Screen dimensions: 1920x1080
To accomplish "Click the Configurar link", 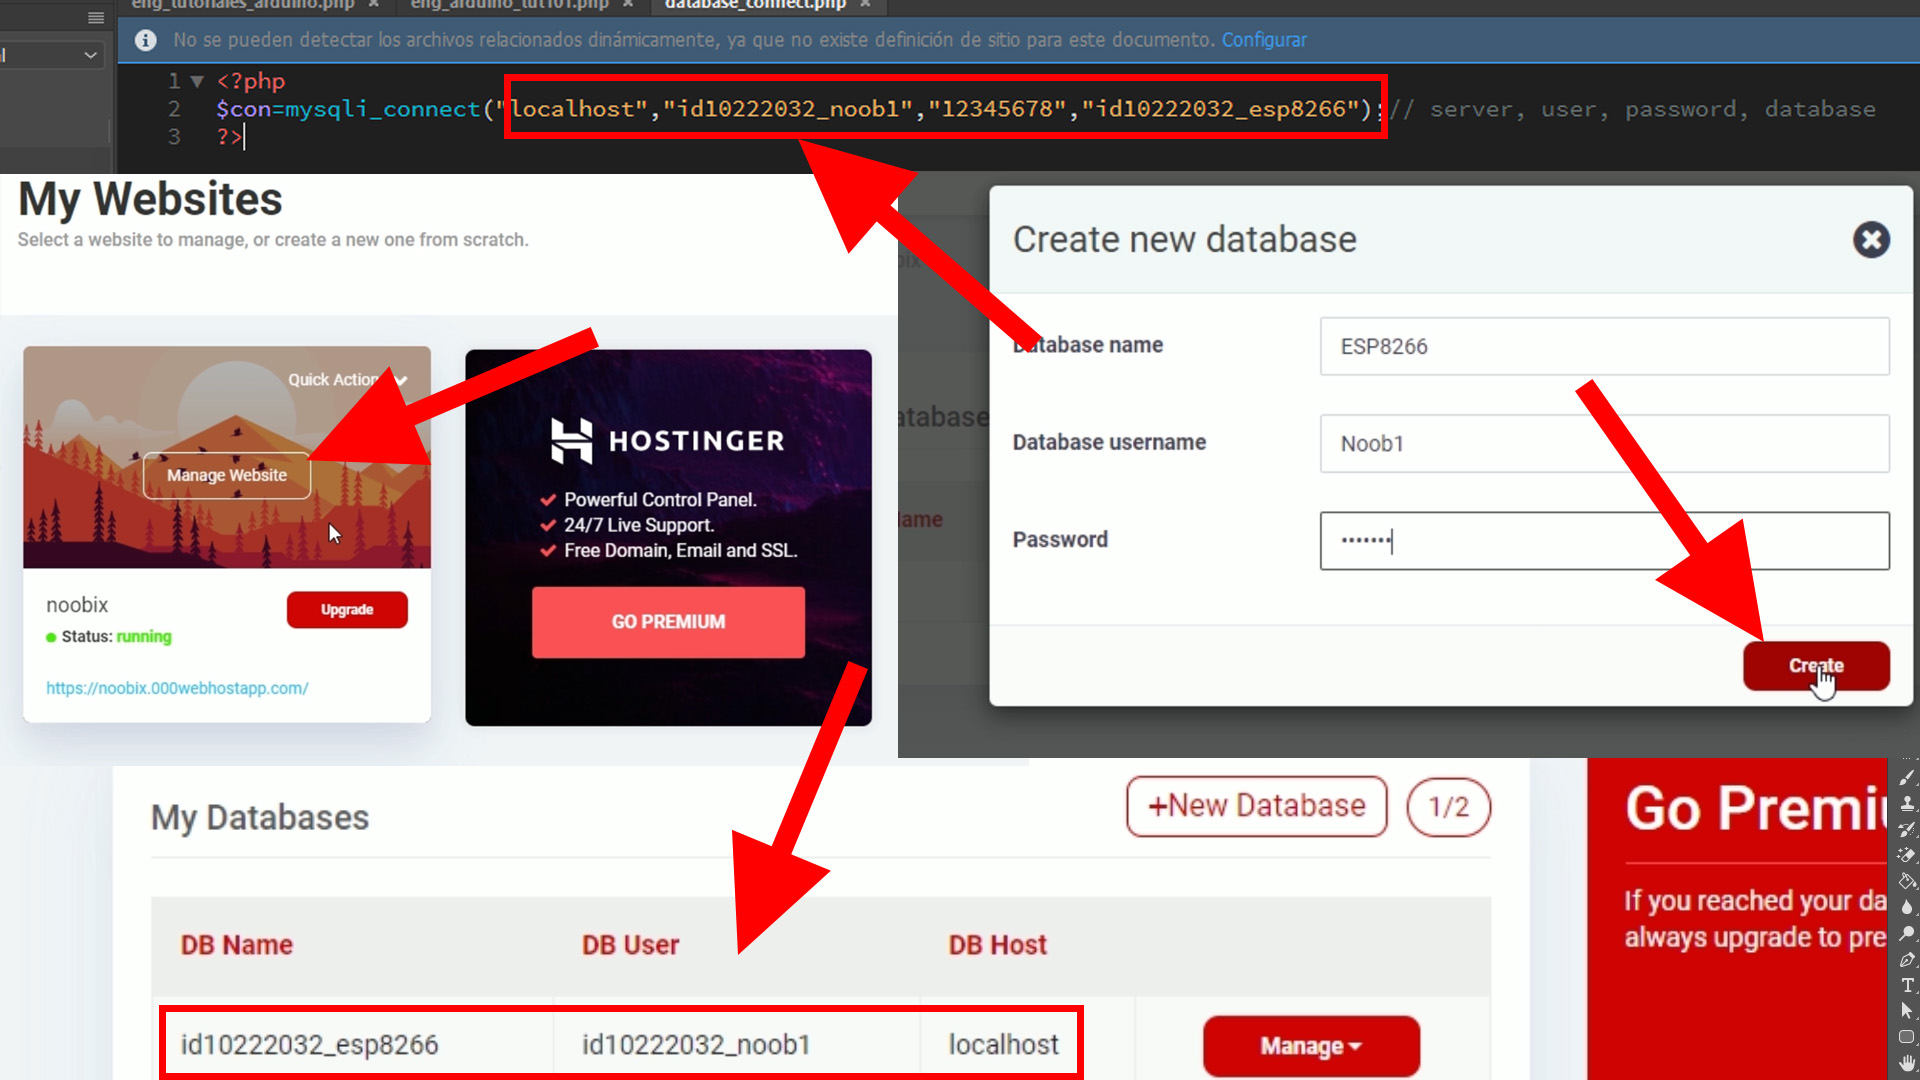I will coord(1264,40).
